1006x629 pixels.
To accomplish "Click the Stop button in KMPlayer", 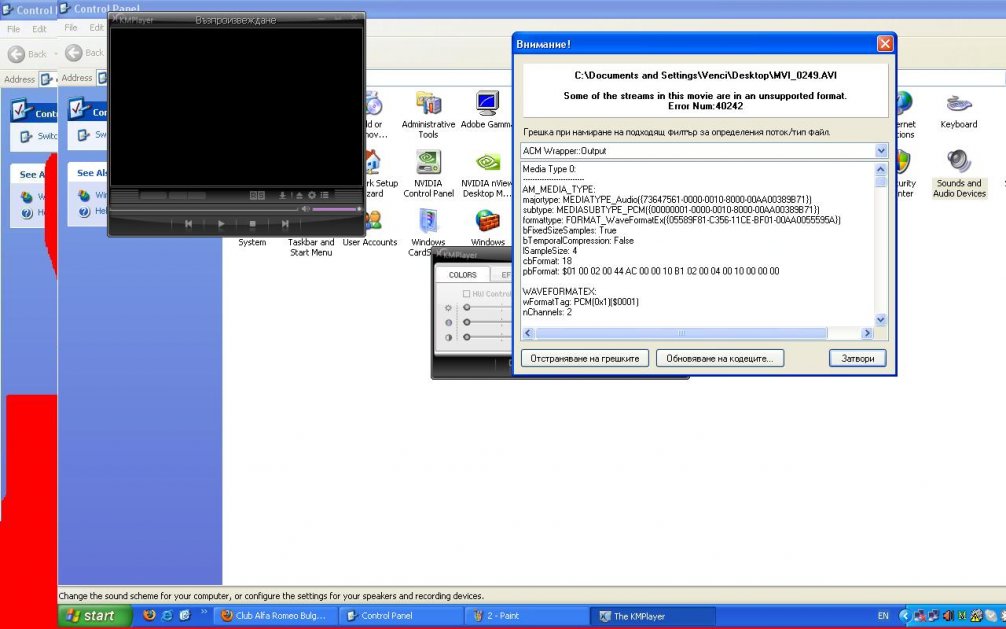I will [x=253, y=224].
